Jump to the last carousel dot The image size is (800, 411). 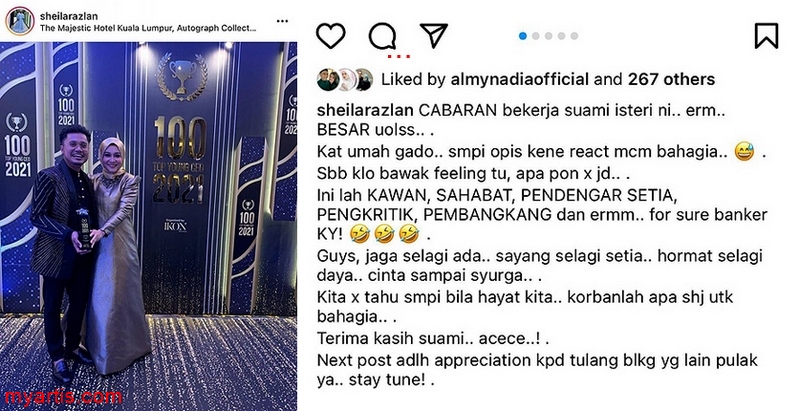coord(574,36)
